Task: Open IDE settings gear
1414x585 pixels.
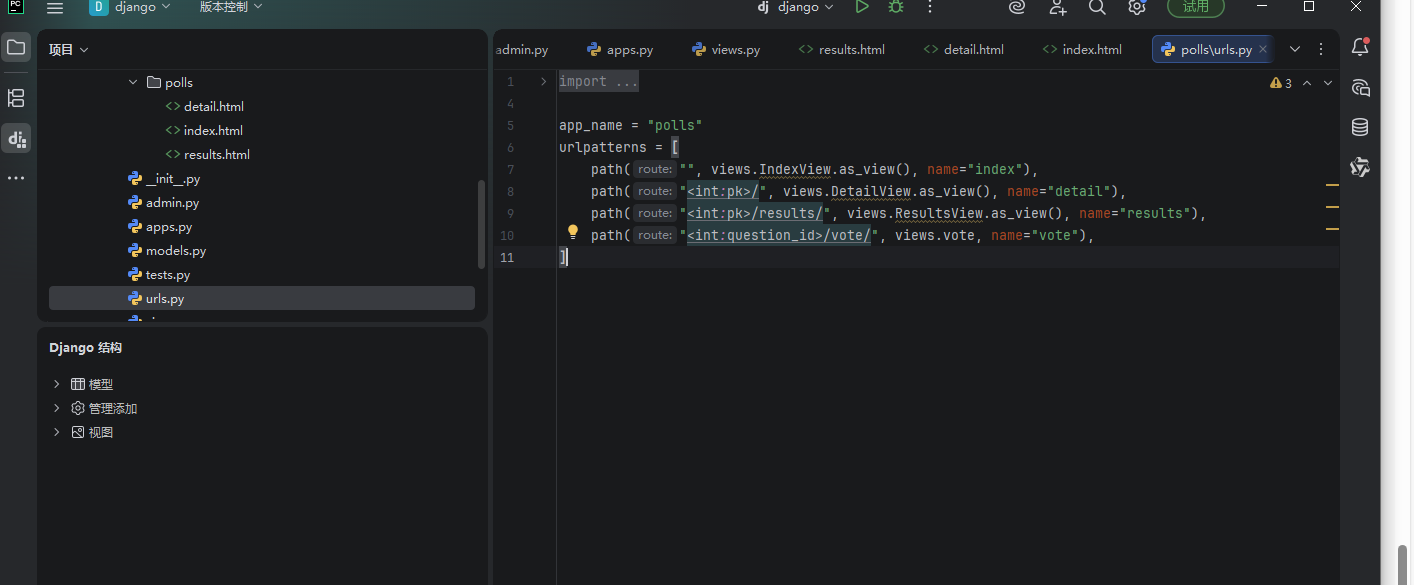Action: [x=1137, y=7]
